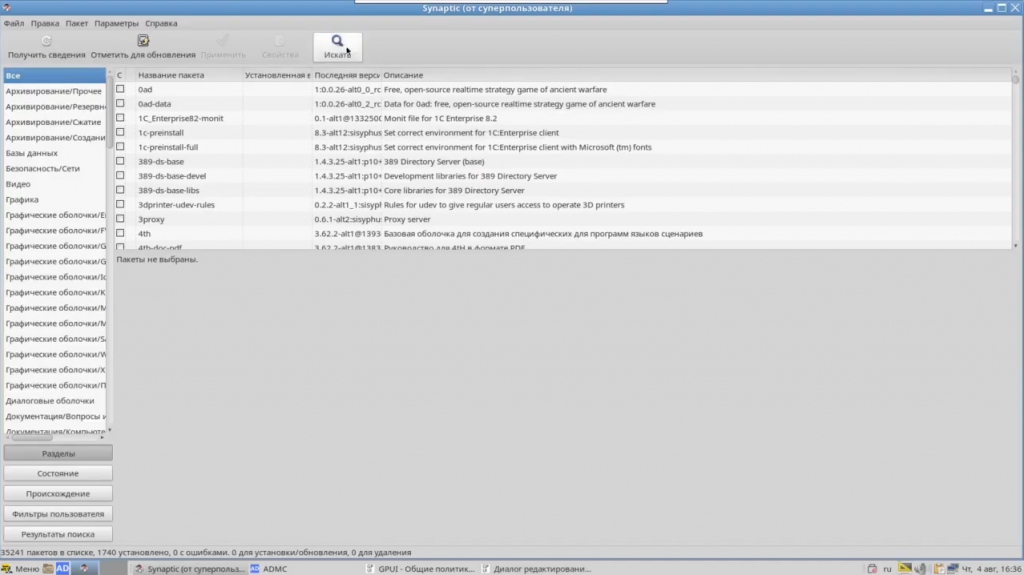Toggle the checkbox for 1c-preinstall
This screenshot has width=1024, height=575.
pos(120,132)
